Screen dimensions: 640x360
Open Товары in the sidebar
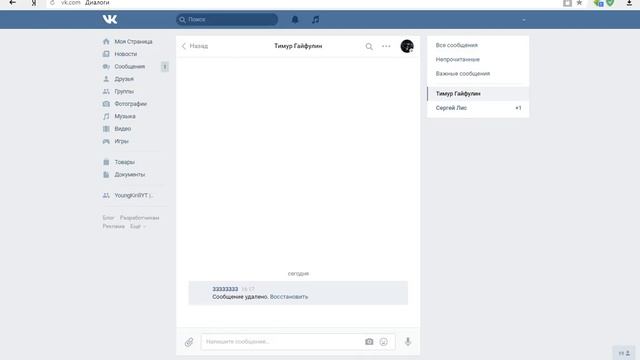124,162
